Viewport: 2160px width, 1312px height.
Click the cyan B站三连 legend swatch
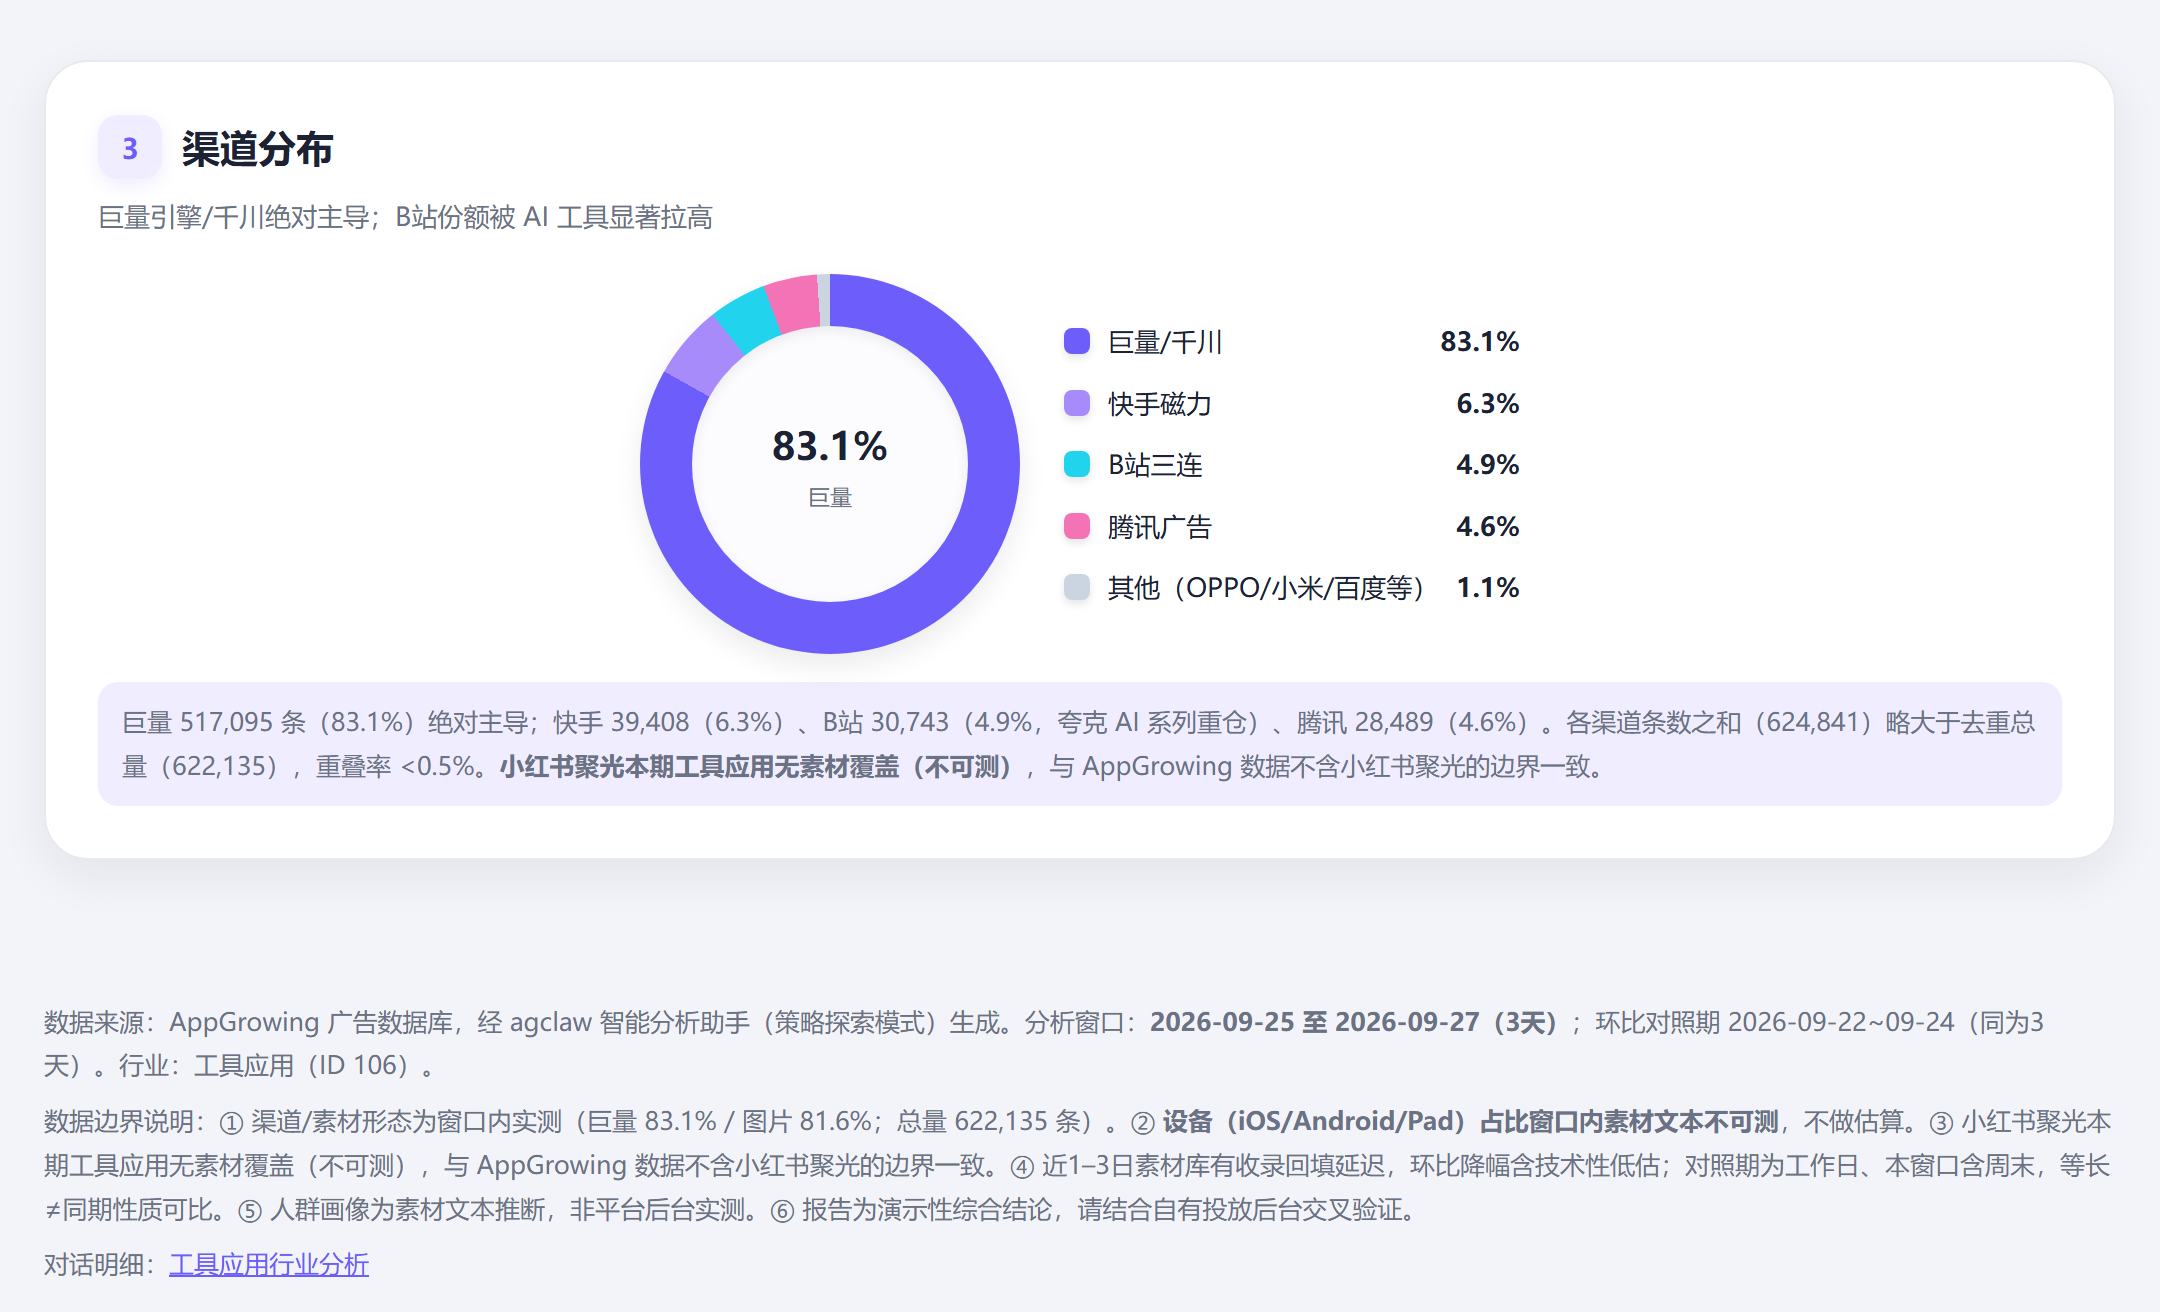[1077, 464]
